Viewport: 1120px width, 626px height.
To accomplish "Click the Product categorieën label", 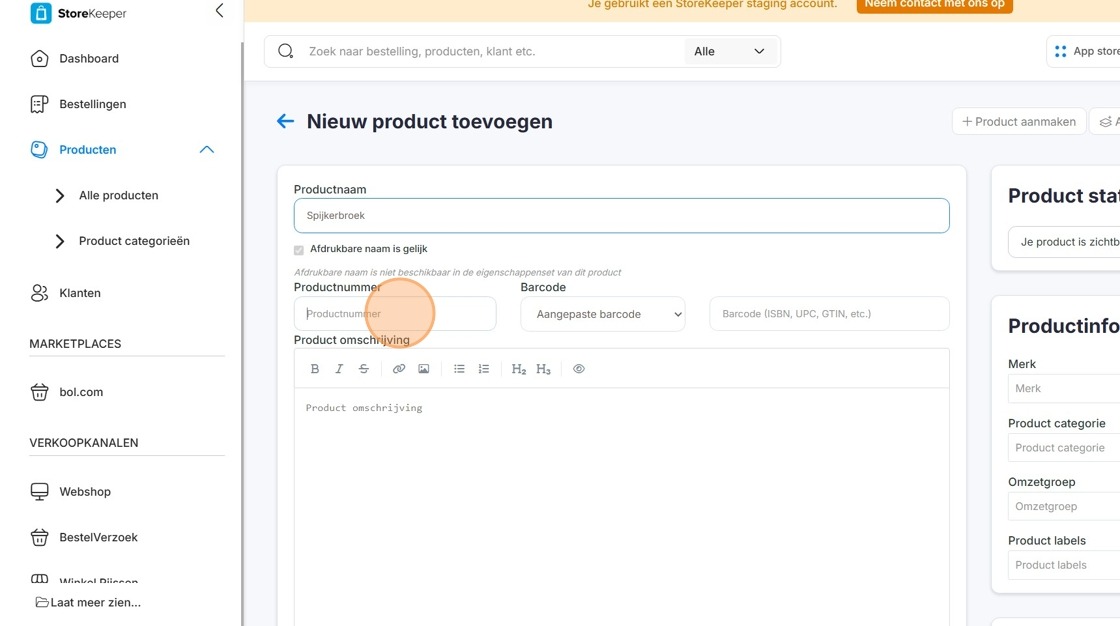I will (134, 242).
